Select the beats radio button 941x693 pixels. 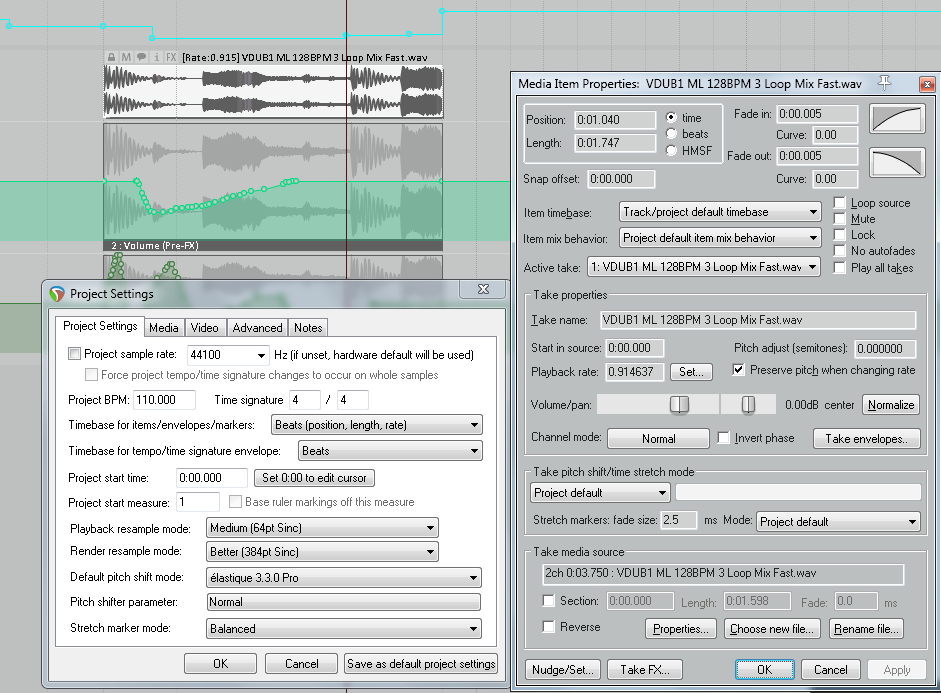point(672,134)
